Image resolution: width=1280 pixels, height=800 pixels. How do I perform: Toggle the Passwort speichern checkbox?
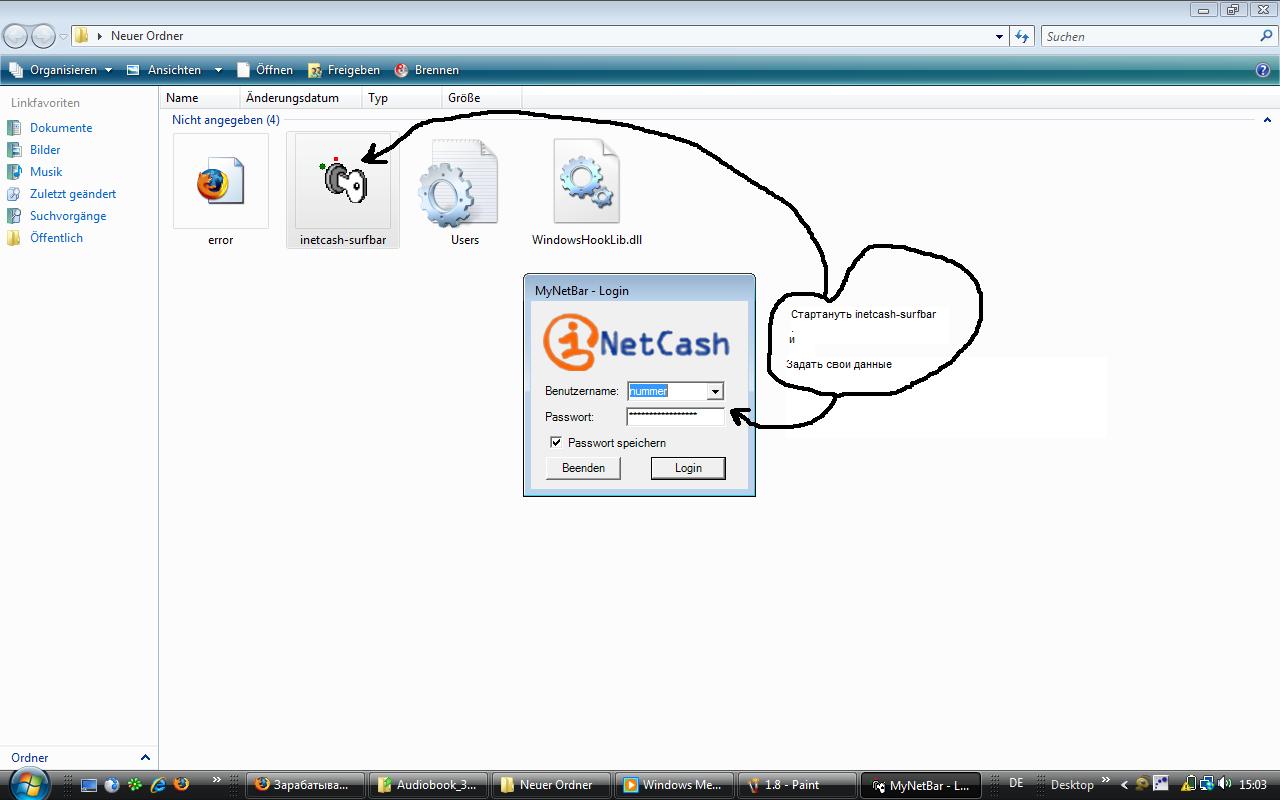556,442
